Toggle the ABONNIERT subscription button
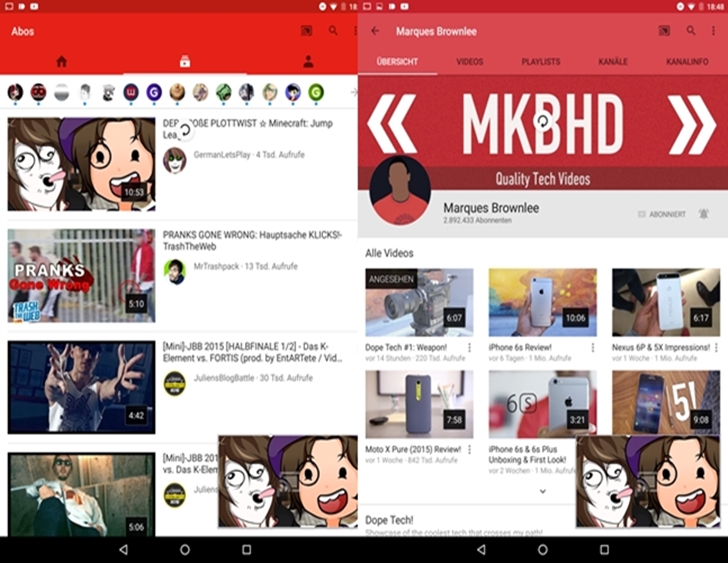Screen dimensions: 728x563 click(662, 214)
